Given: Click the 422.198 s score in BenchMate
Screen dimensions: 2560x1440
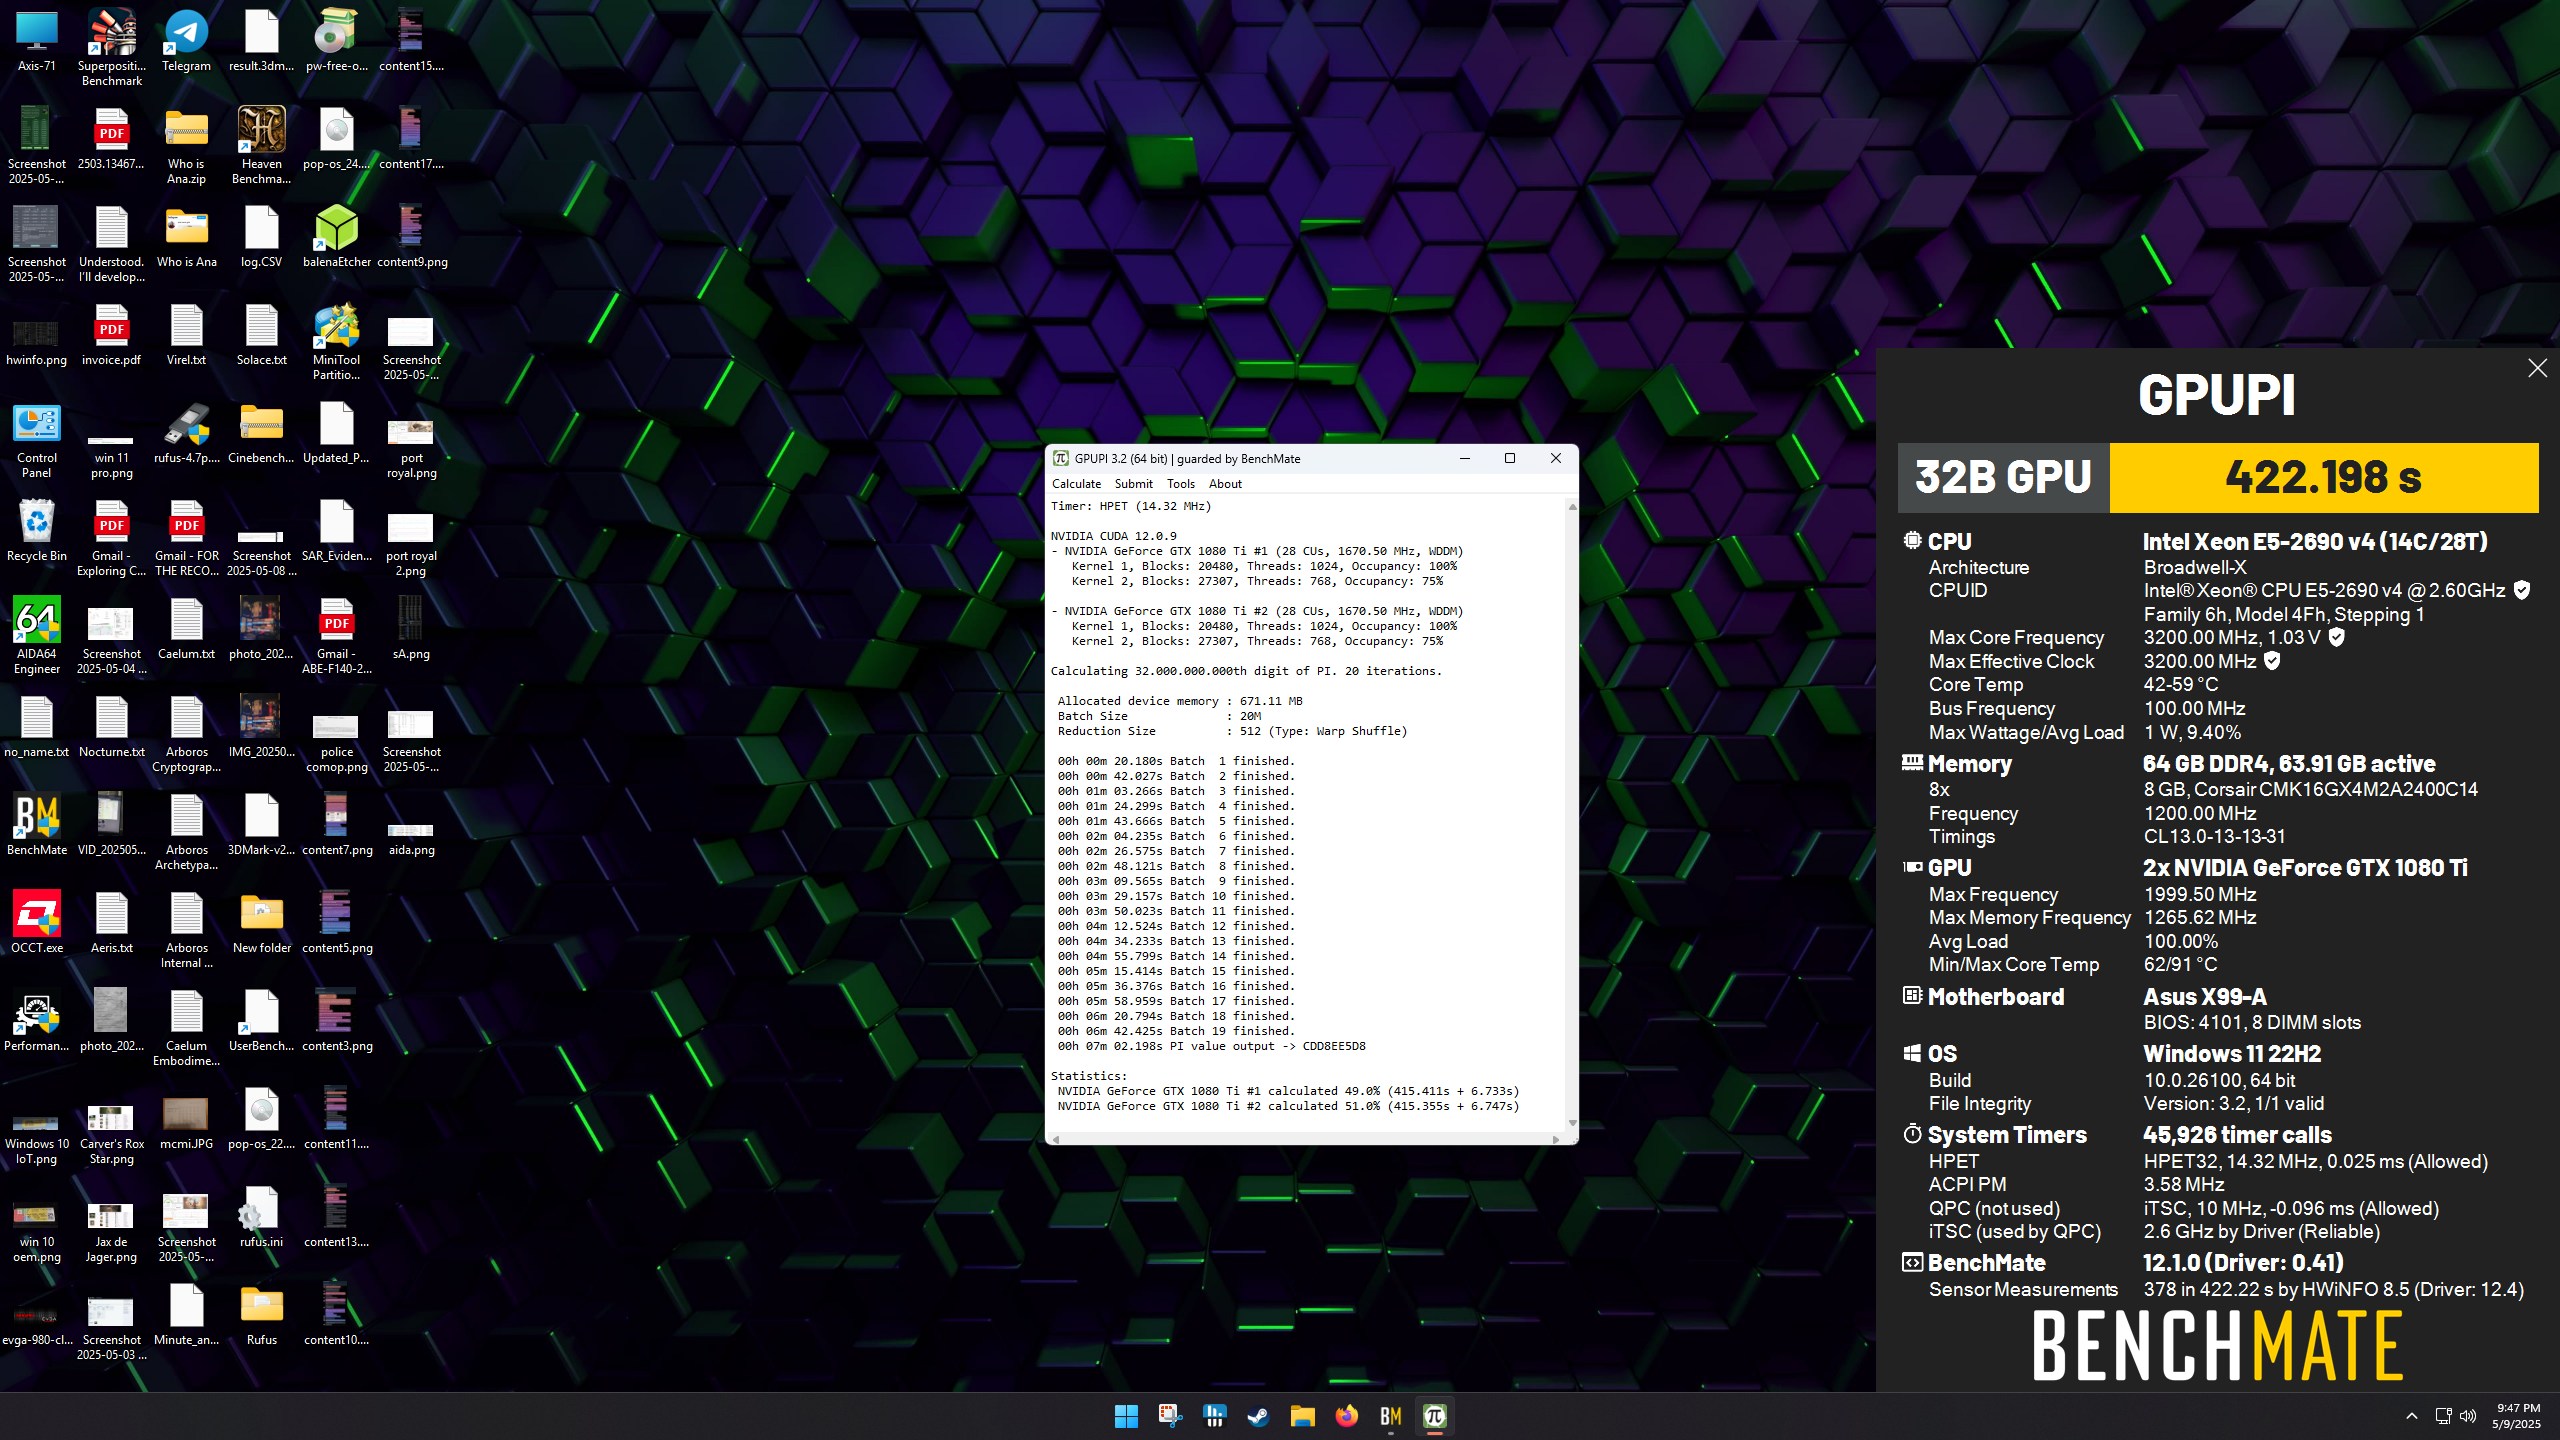Looking at the screenshot, I should (x=2323, y=477).
